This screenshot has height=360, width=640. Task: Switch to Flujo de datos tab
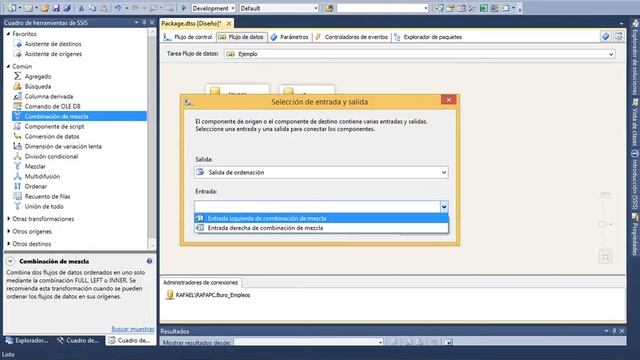241,37
